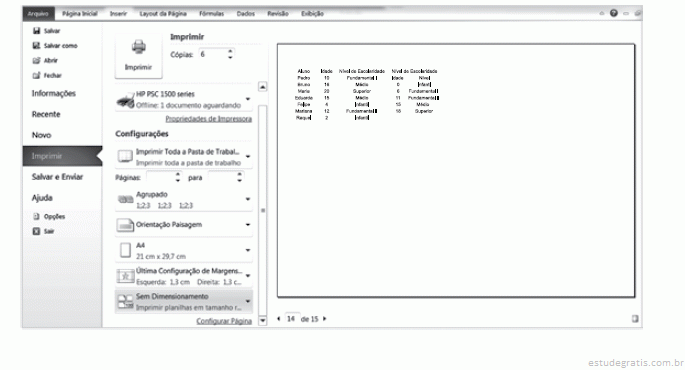
Task: Open the Exibição tab
Action: coord(312,14)
